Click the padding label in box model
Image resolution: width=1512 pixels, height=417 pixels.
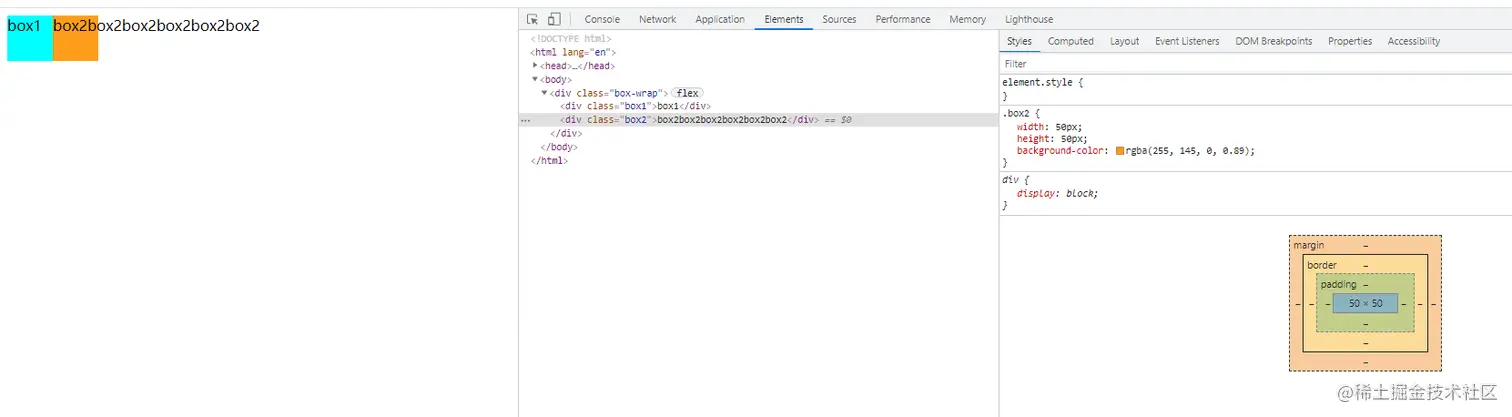(x=1338, y=285)
